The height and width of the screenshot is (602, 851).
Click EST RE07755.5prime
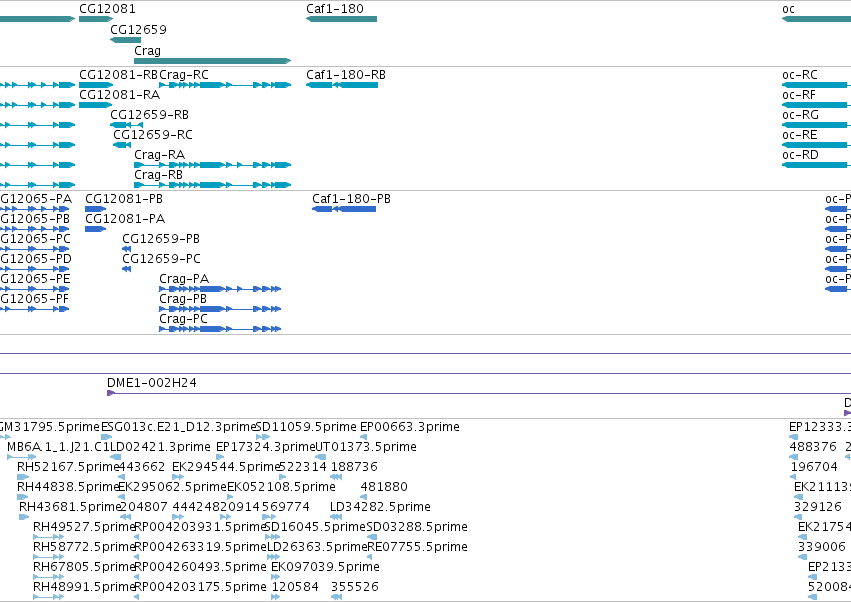coord(372,557)
